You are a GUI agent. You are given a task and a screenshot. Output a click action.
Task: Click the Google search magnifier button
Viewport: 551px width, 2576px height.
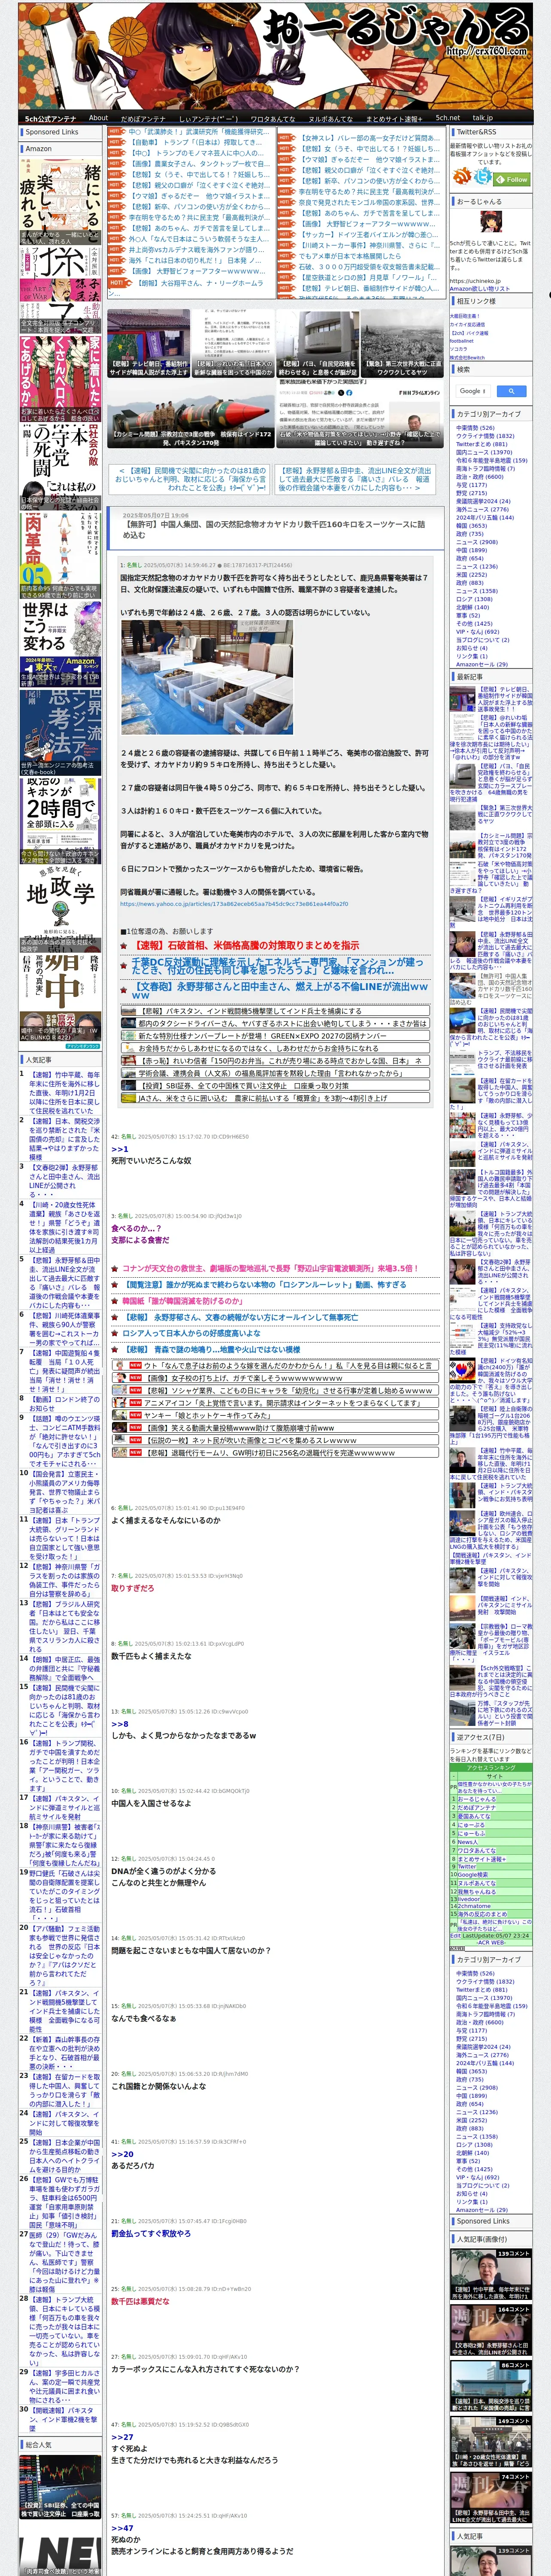[x=511, y=391]
